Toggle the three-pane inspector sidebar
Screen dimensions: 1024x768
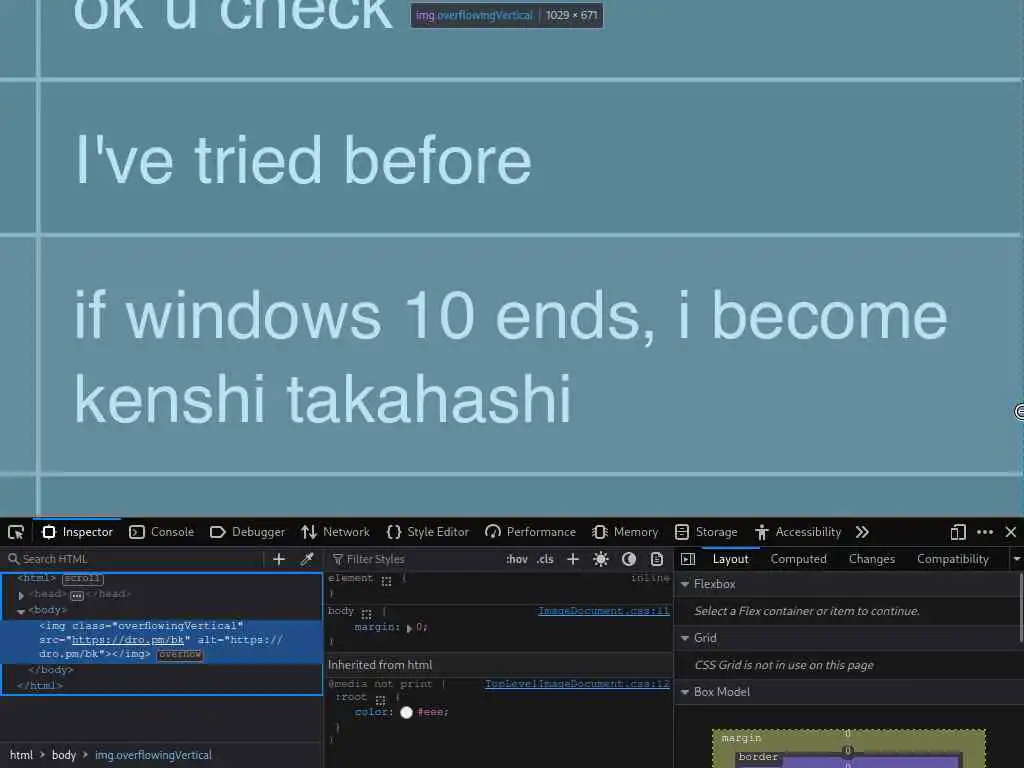(688, 559)
